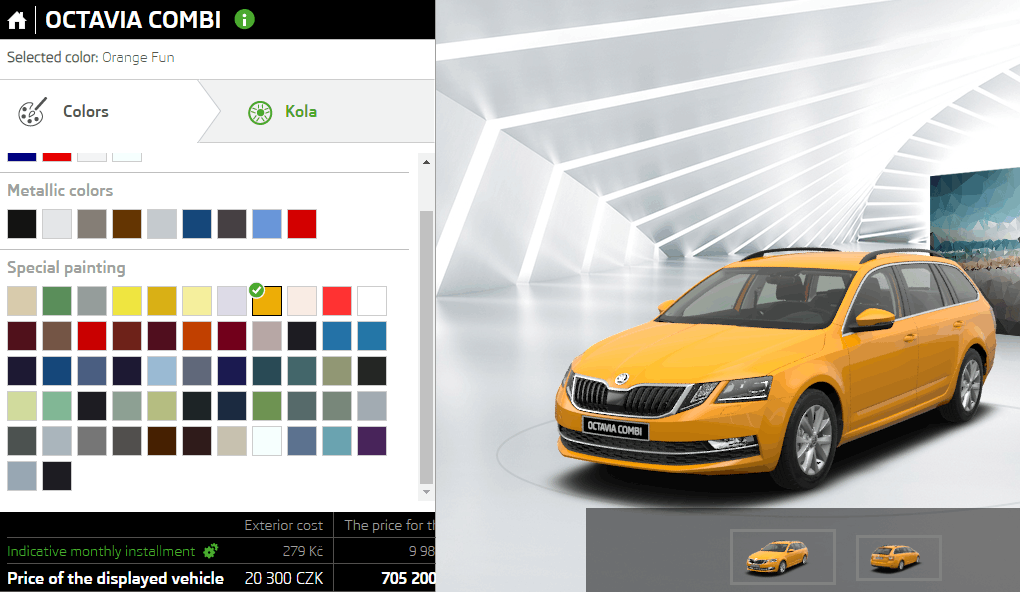This screenshot has width=1020, height=592.
Task: Choose the bright yellow special painting swatch
Action: tap(127, 301)
